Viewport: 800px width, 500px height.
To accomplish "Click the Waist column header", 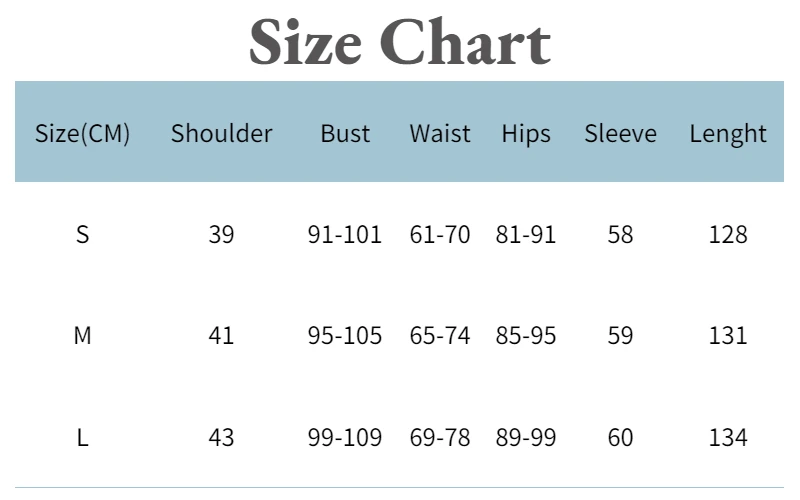I will (440, 134).
